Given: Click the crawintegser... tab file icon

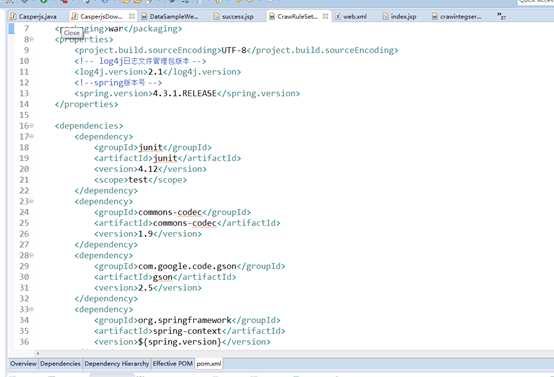Looking at the screenshot, I should coord(435,16).
